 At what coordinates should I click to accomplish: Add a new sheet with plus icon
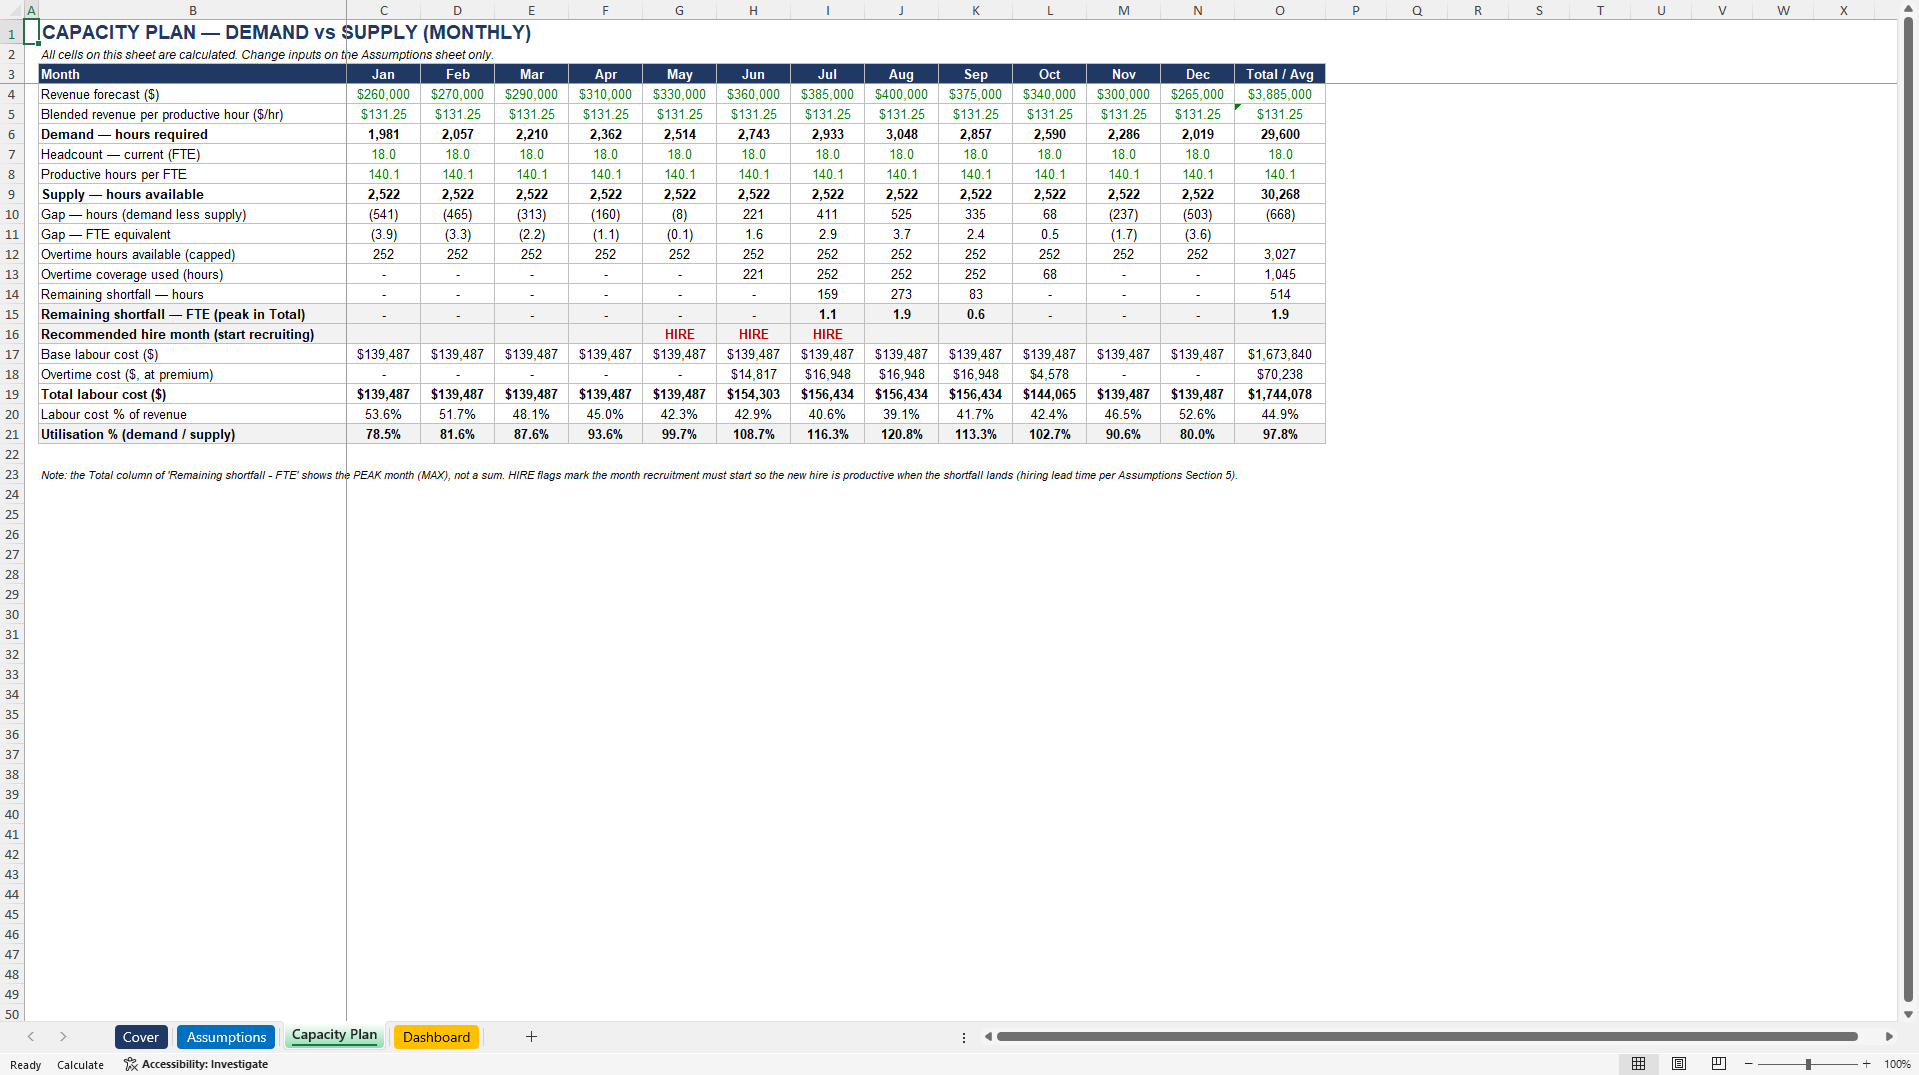click(x=531, y=1037)
